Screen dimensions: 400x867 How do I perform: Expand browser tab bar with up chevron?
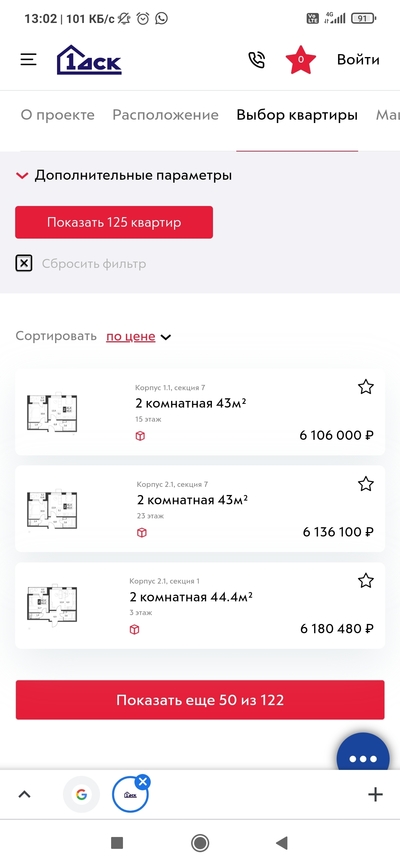(24, 795)
